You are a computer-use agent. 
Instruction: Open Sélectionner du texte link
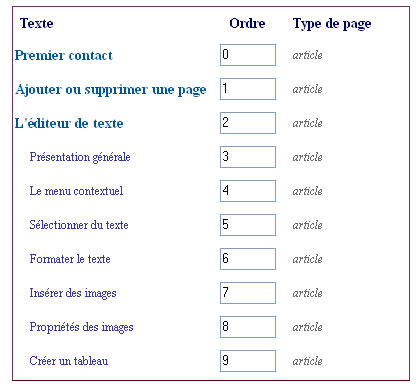79,225
